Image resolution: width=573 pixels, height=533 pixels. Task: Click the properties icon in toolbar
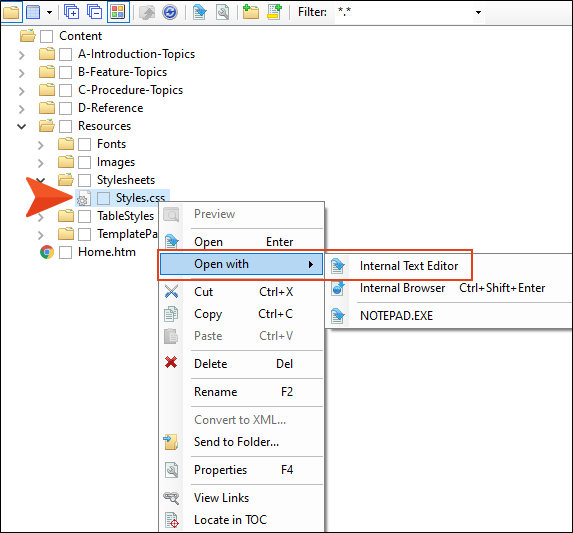tap(222, 12)
